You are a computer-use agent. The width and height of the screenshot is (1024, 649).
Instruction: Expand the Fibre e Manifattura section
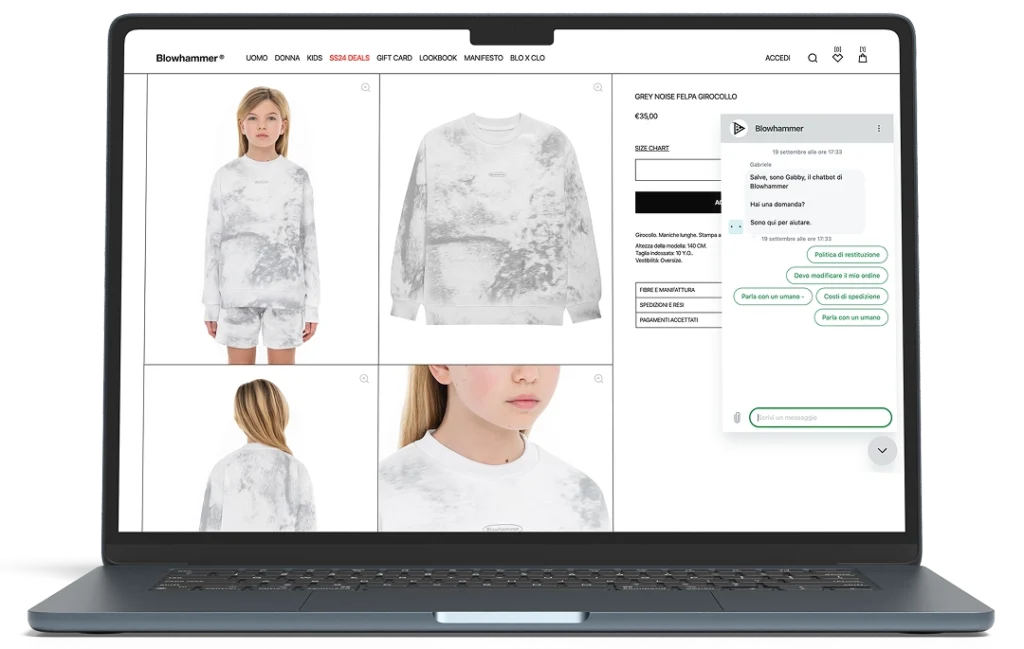coord(678,290)
